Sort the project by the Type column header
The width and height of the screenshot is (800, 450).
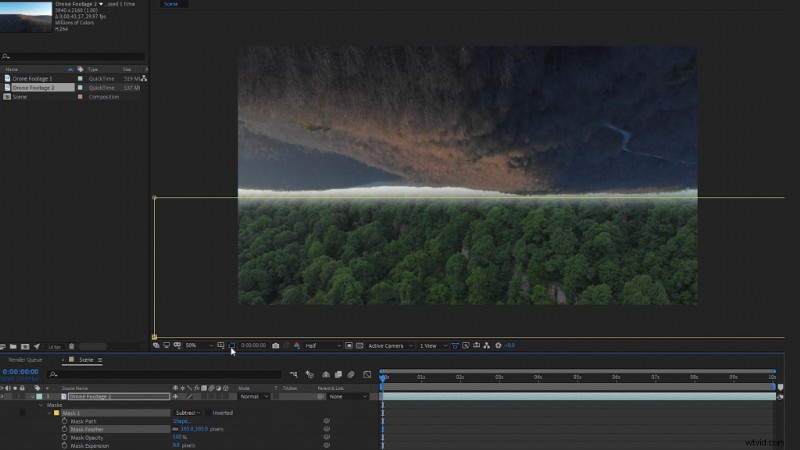click(93, 69)
